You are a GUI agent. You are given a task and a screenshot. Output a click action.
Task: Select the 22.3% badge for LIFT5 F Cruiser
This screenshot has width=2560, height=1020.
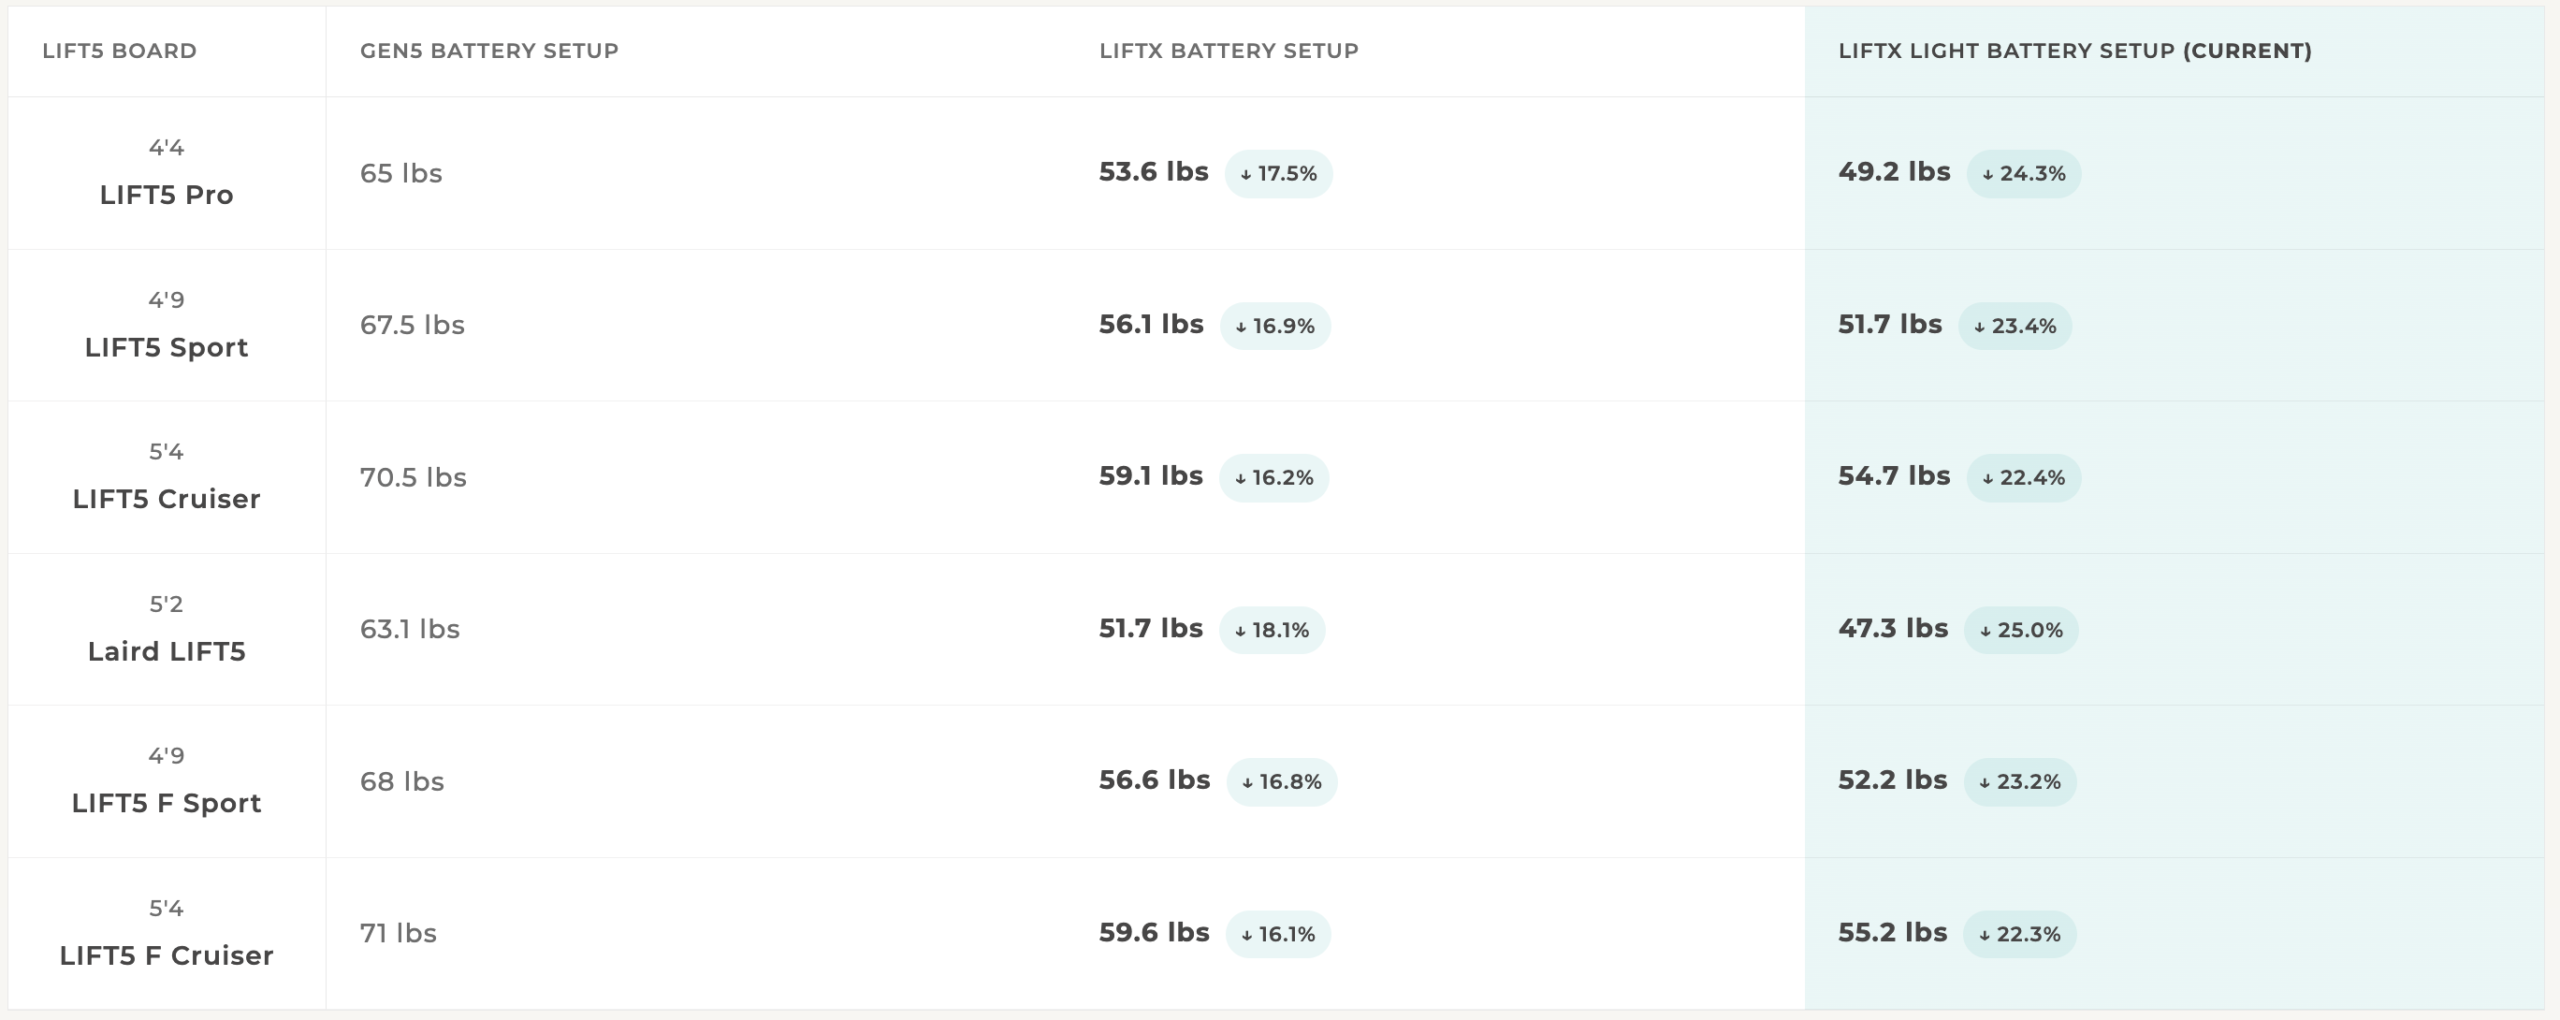click(2020, 934)
